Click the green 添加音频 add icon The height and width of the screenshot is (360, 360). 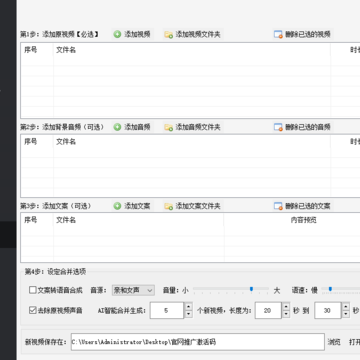[117, 127]
